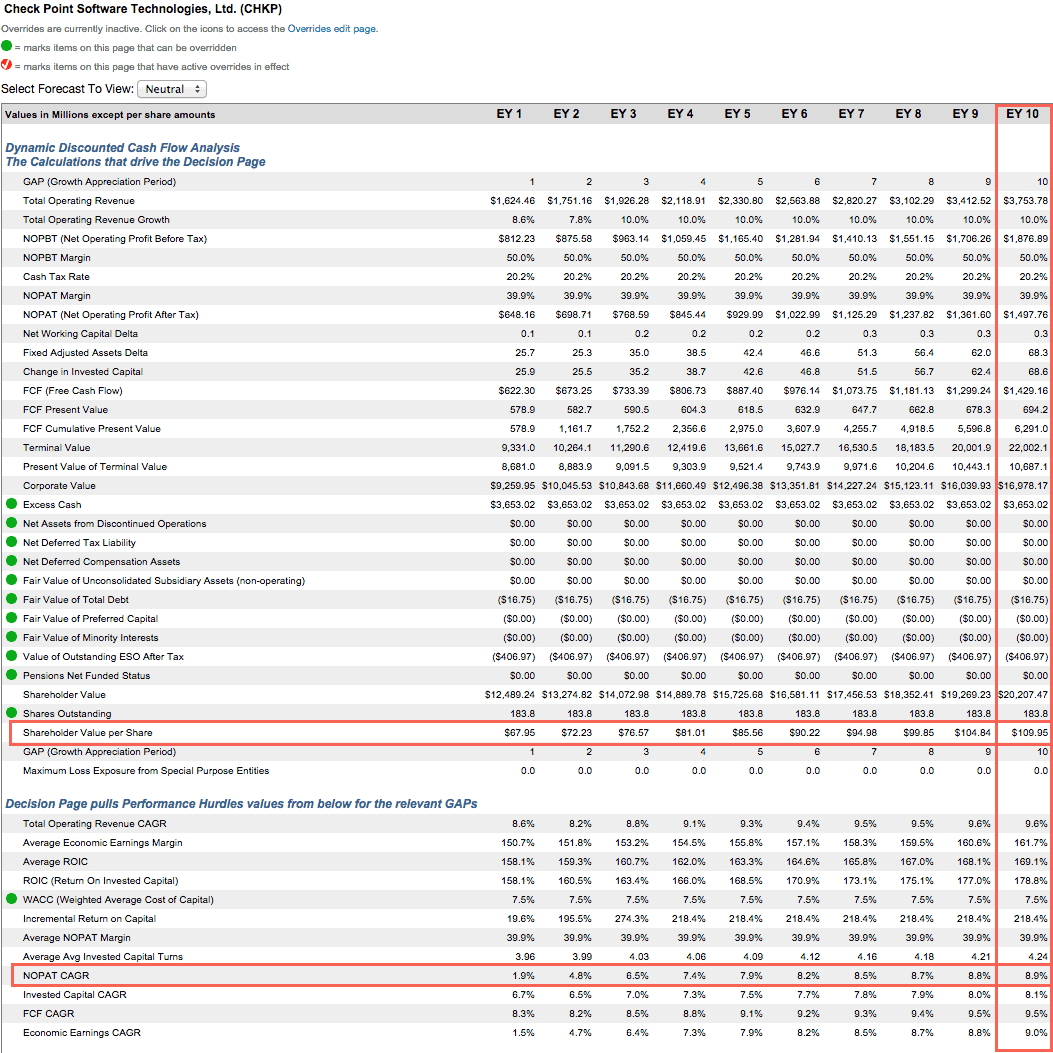Click the FCF (Free Cash Flow) row label

(73, 391)
